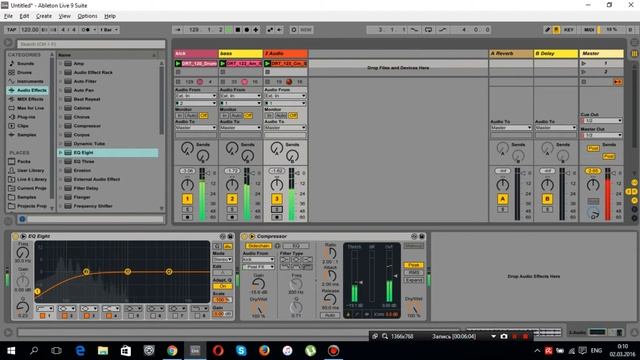This screenshot has height=360, width=640.
Task: Select Compressor RMS mode
Action: click(x=414, y=272)
